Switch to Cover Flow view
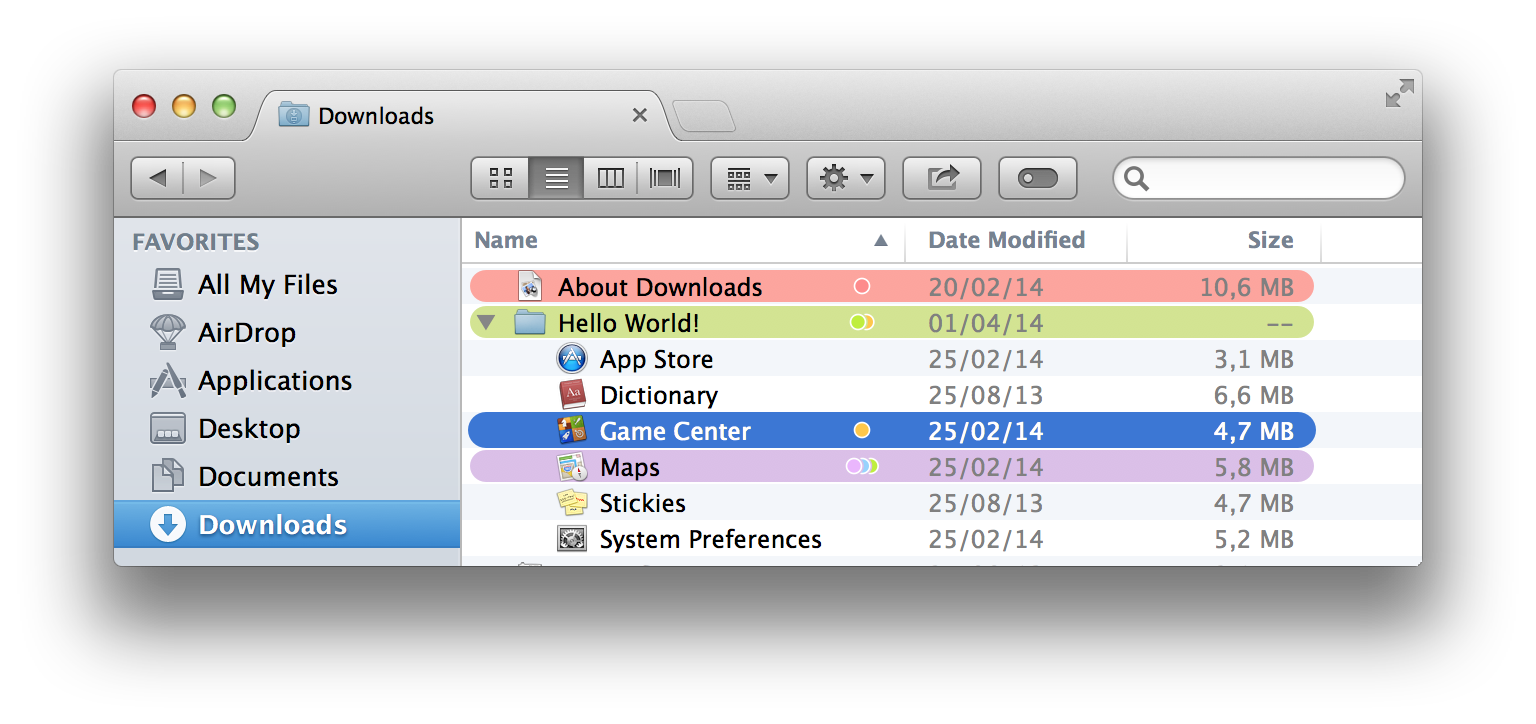 [665, 179]
